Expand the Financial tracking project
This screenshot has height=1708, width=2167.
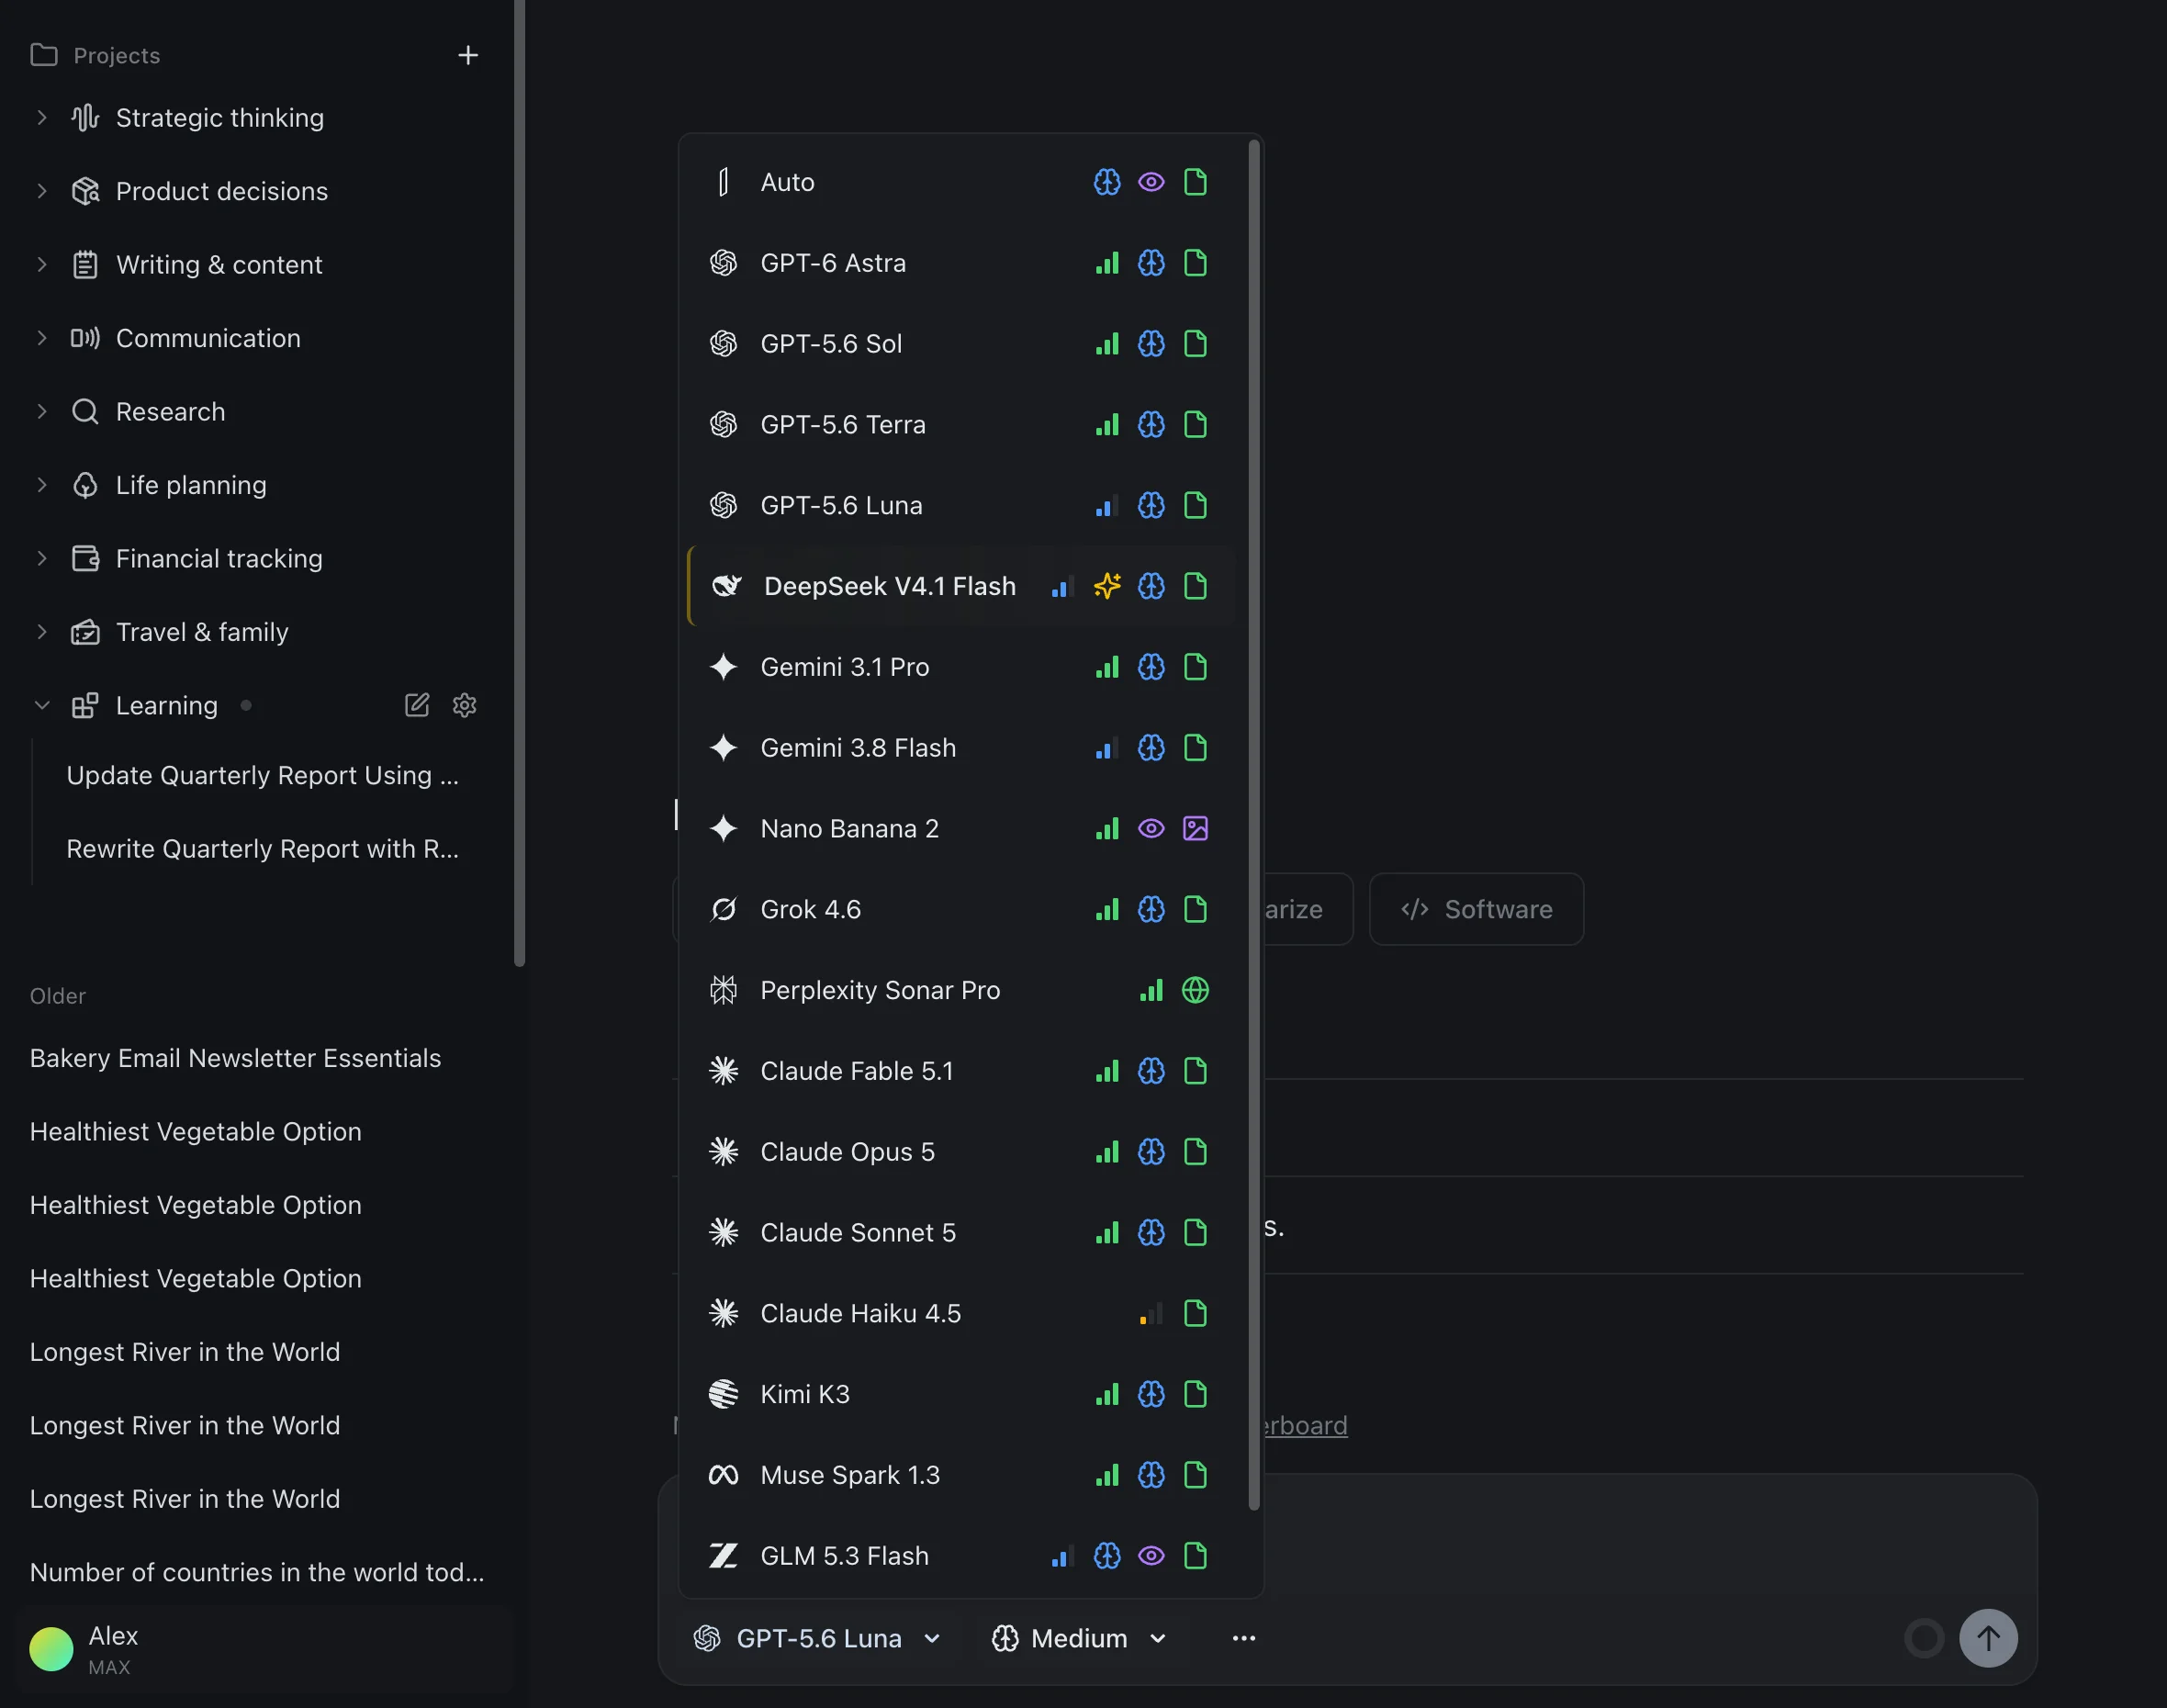click(42, 559)
